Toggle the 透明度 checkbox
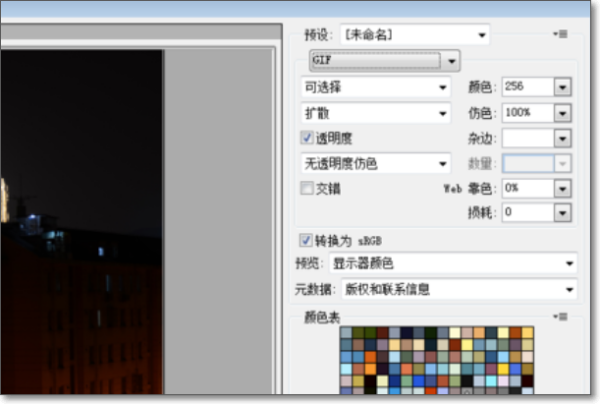Screen dimensions: 600x404 point(308,138)
